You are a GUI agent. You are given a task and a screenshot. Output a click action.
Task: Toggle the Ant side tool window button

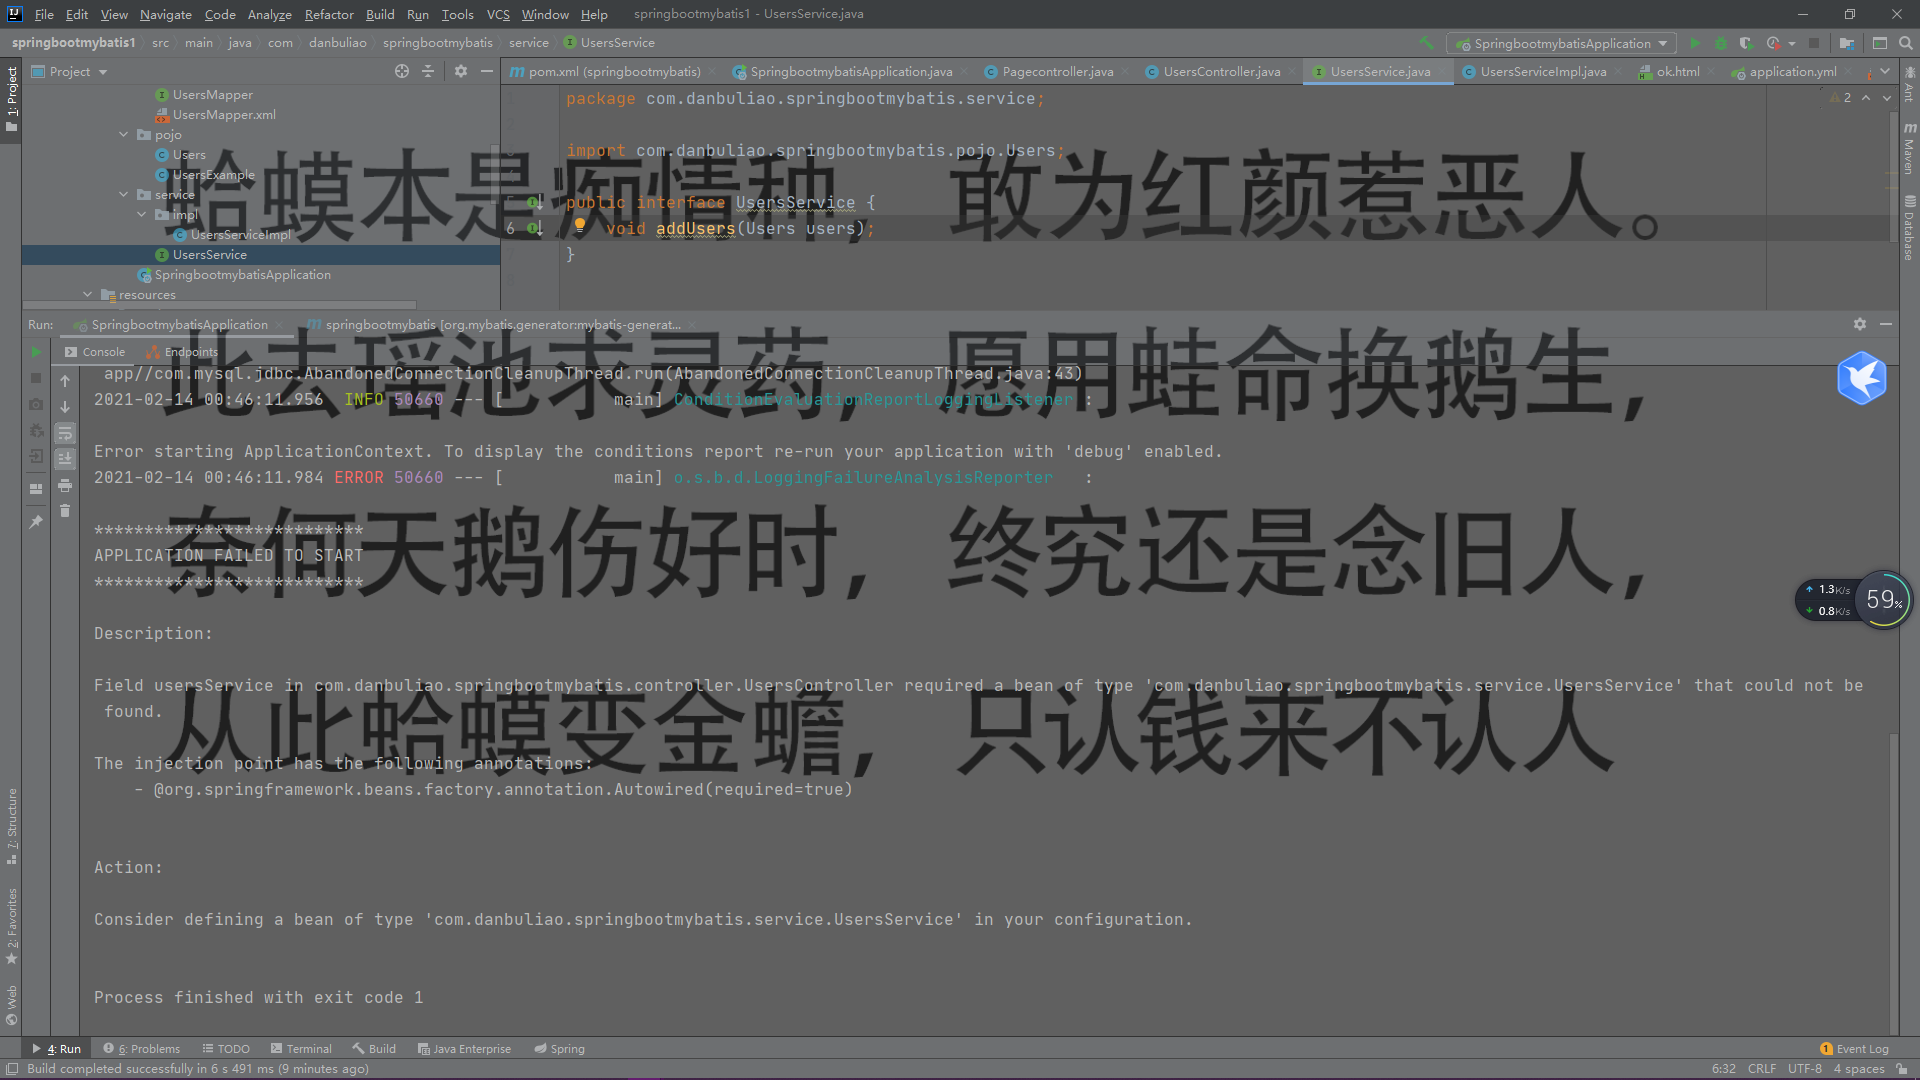tap(1909, 85)
